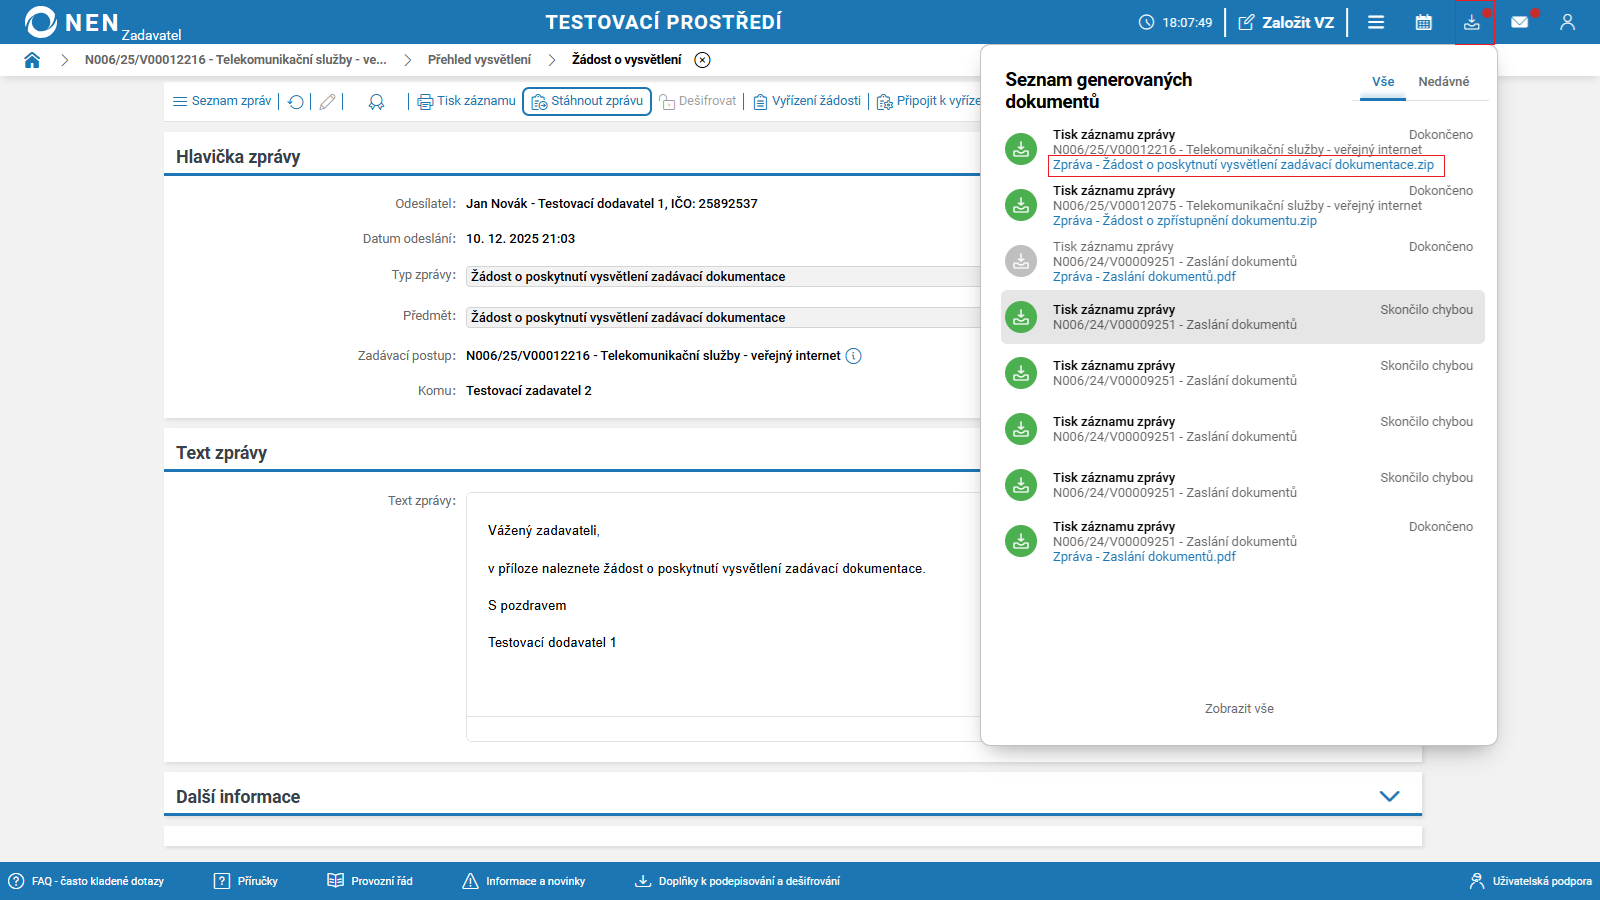Select the Vše tab
Image resolution: width=1600 pixels, height=900 pixels.
point(1383,82)
